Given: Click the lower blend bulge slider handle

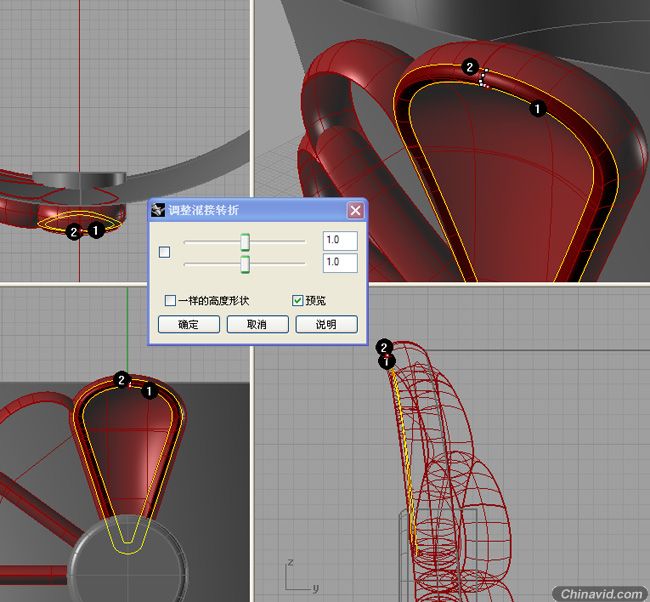Looking at the screenshot, I should 245,264.
